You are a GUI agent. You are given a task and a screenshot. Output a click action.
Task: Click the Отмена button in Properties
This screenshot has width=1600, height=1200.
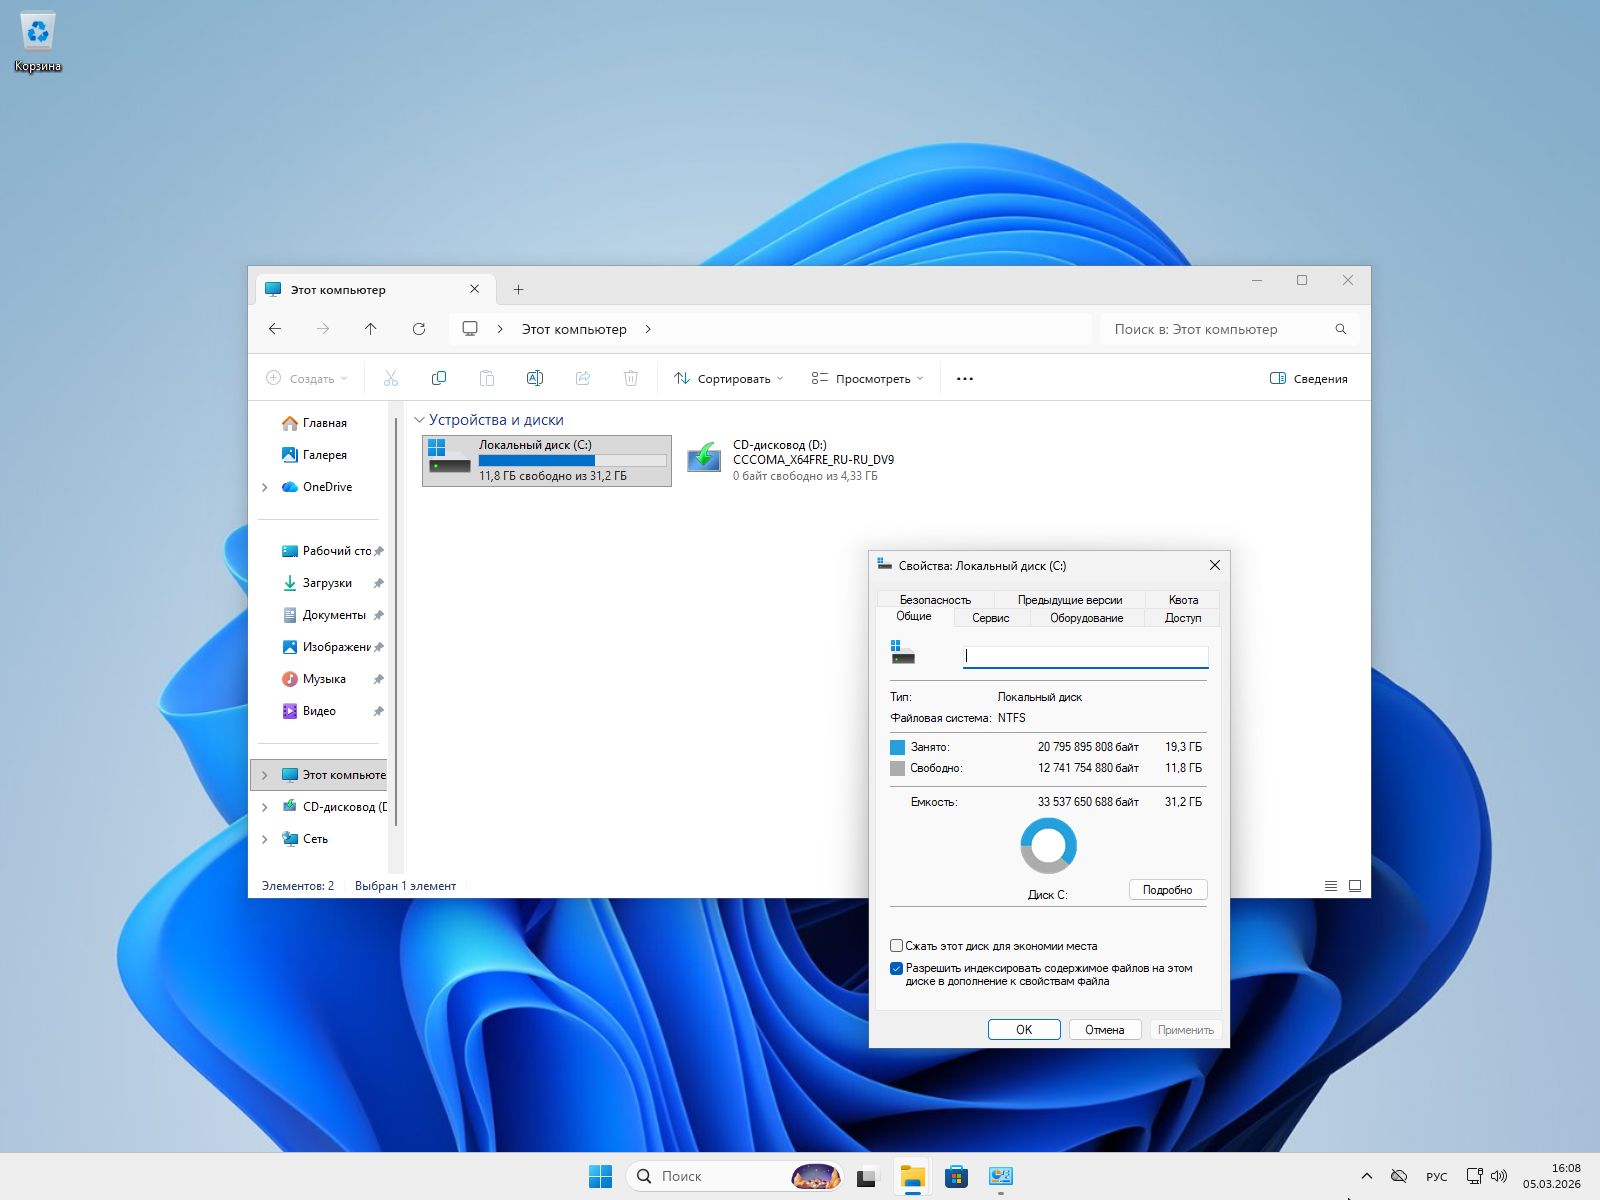tap(1104, 1029)
